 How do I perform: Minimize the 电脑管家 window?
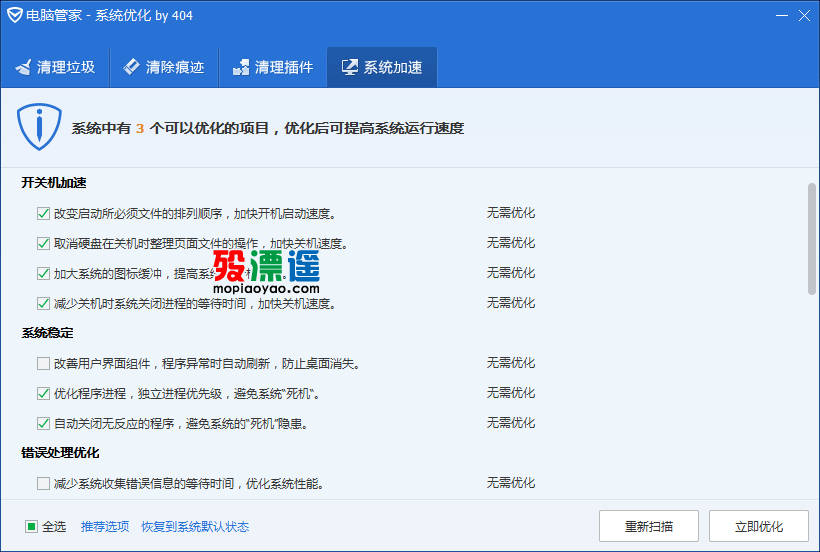(782, 15)
